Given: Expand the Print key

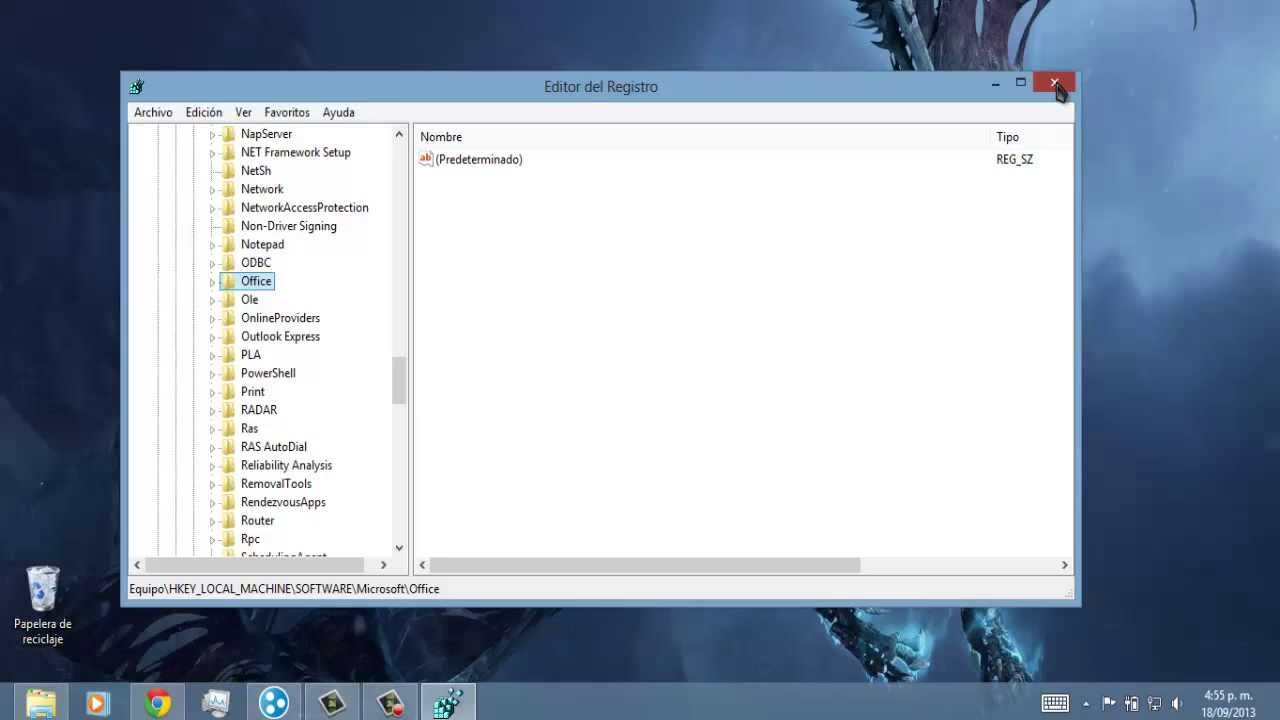Looking at the screenshot, I should click(212, 392).
